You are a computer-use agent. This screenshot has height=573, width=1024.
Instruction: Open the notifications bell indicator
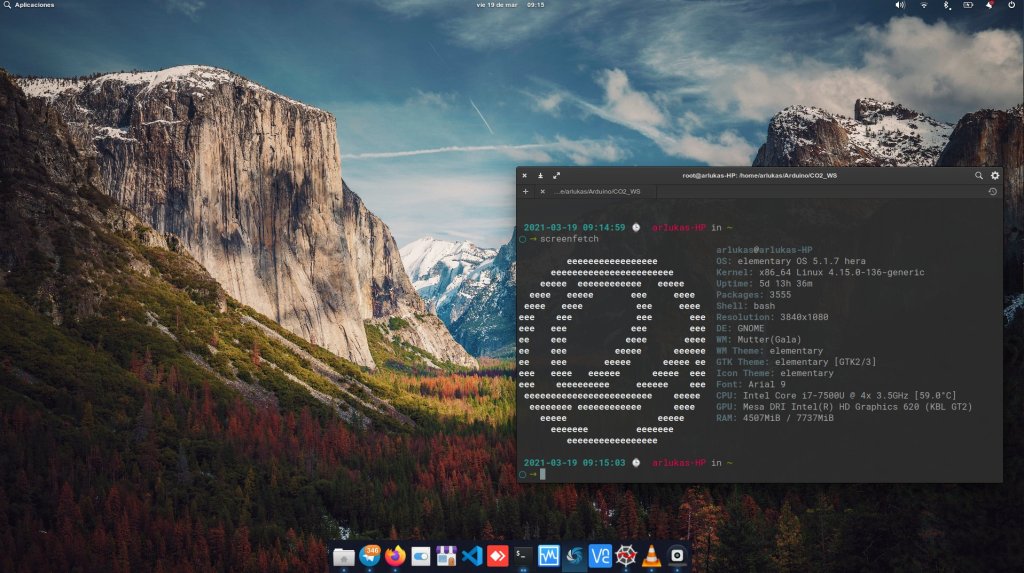(x=989, y=5)
